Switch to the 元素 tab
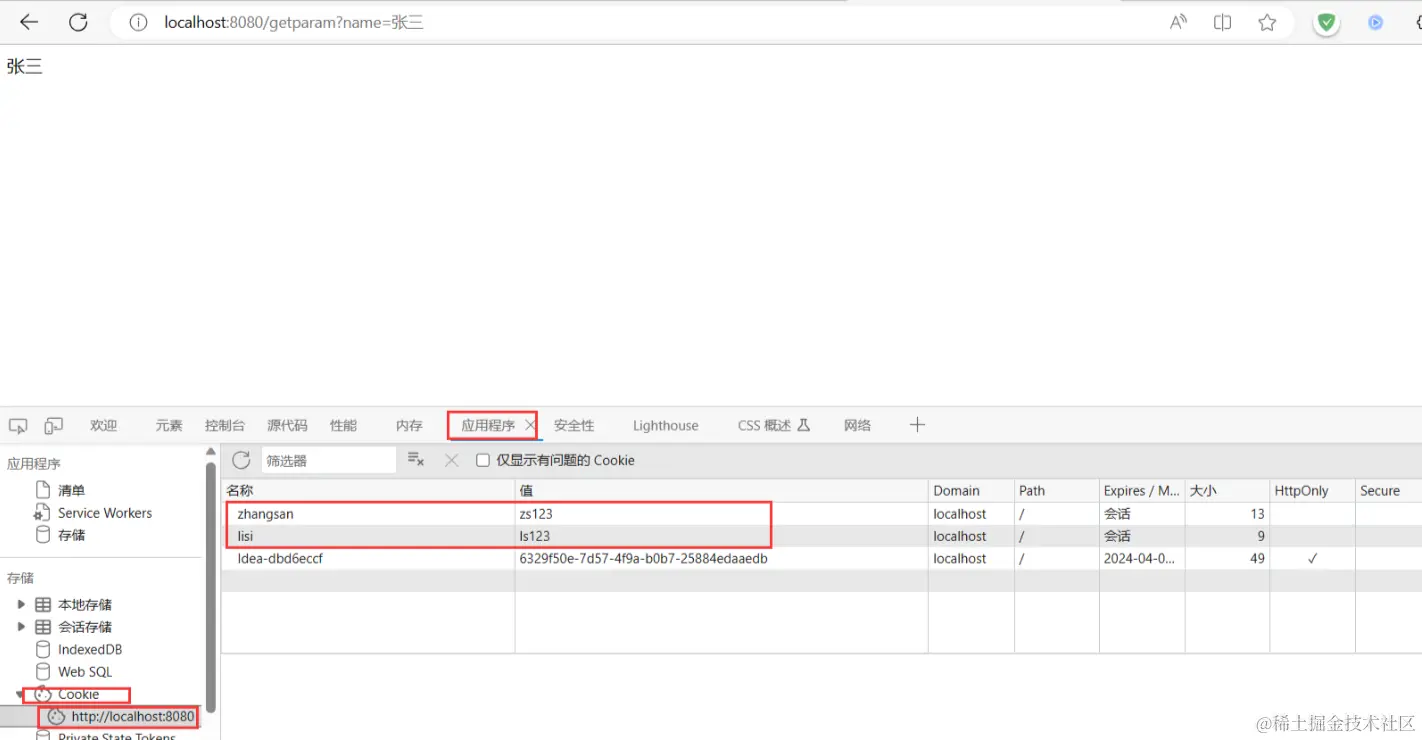Viewport: 1422px width, 740px height. pyautogui.click(x=169, y=425)
